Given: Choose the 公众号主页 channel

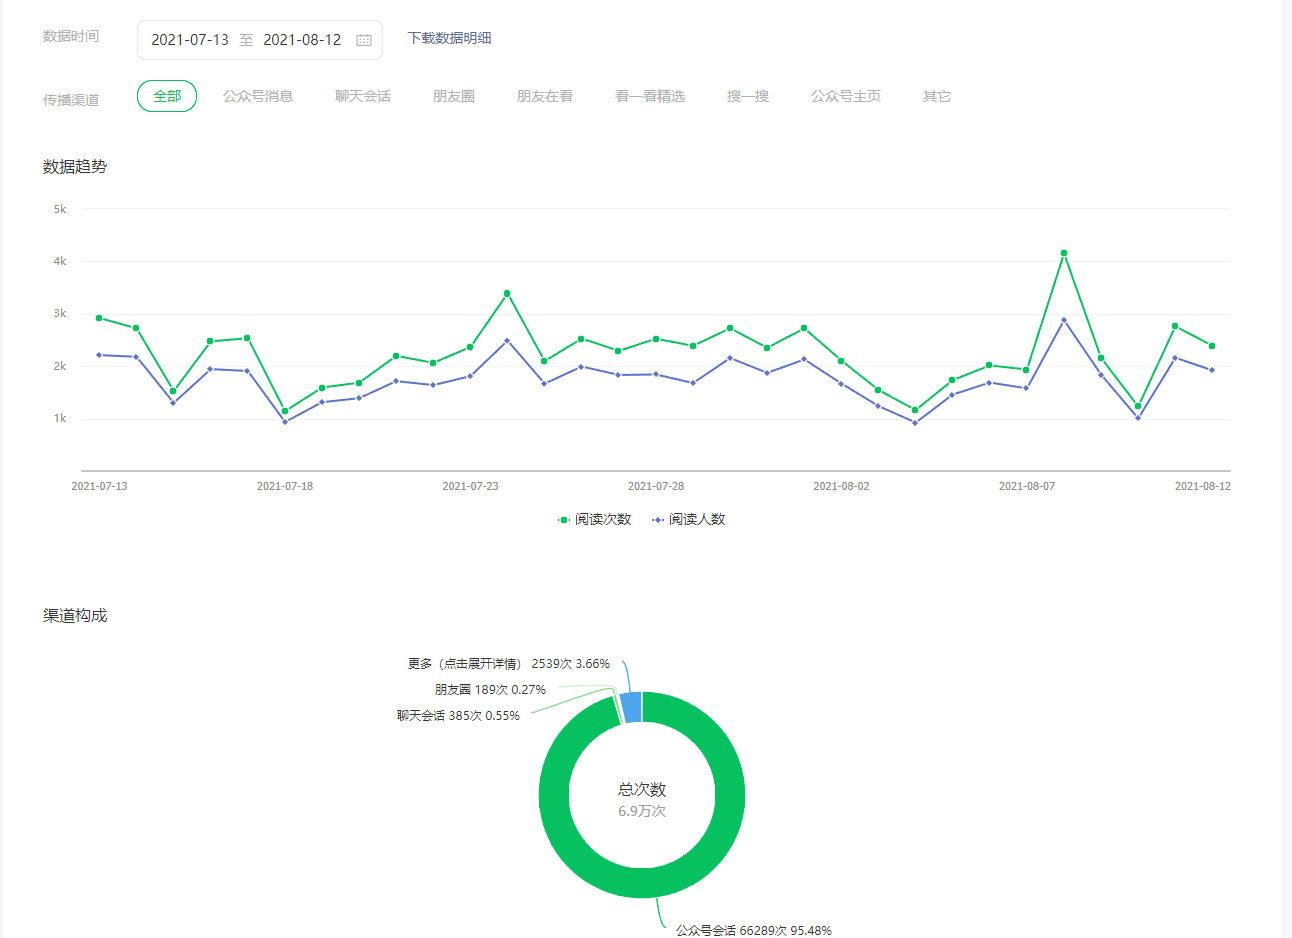Looking at the screenshot, I should pos(846,96).
